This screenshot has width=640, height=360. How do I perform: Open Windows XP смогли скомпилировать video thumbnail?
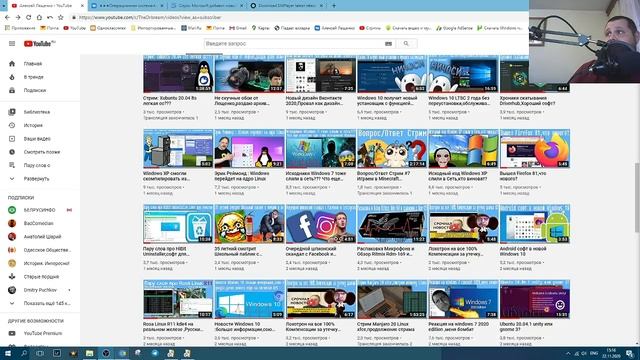pos(178,149)
